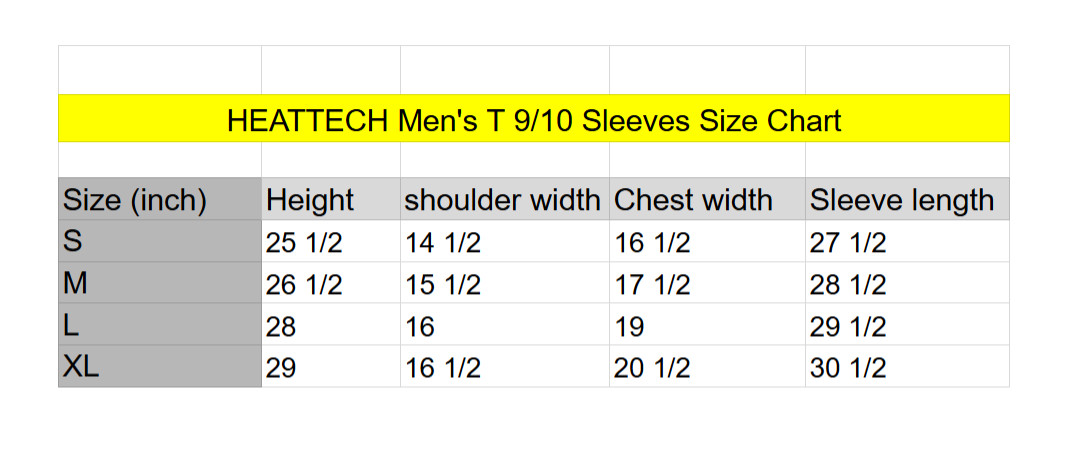Click the S height value 25 1/2

point(330,242)
